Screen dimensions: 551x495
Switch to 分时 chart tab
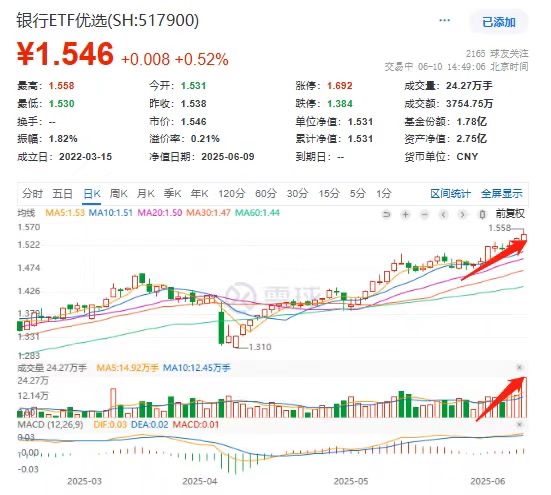click(x=32, y=193)
